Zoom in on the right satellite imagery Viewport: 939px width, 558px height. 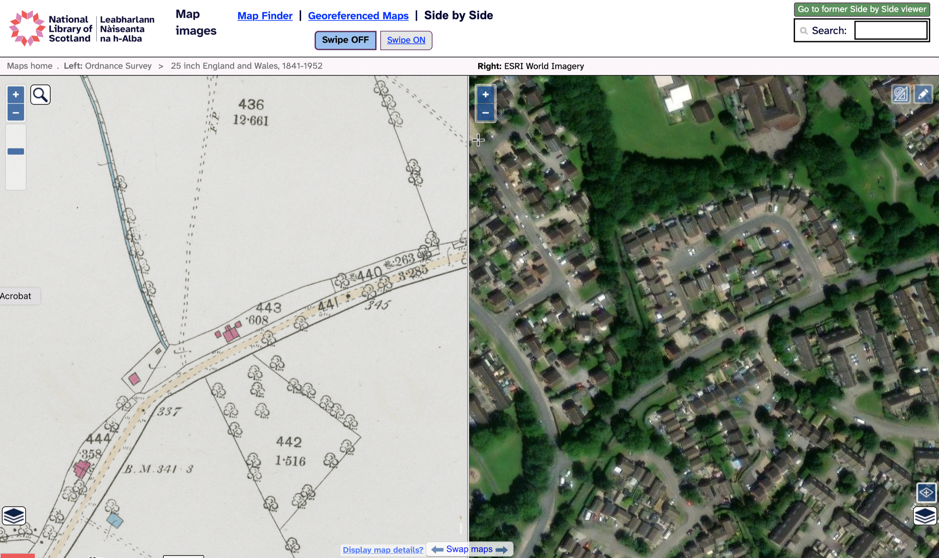[x=486, y=94]
